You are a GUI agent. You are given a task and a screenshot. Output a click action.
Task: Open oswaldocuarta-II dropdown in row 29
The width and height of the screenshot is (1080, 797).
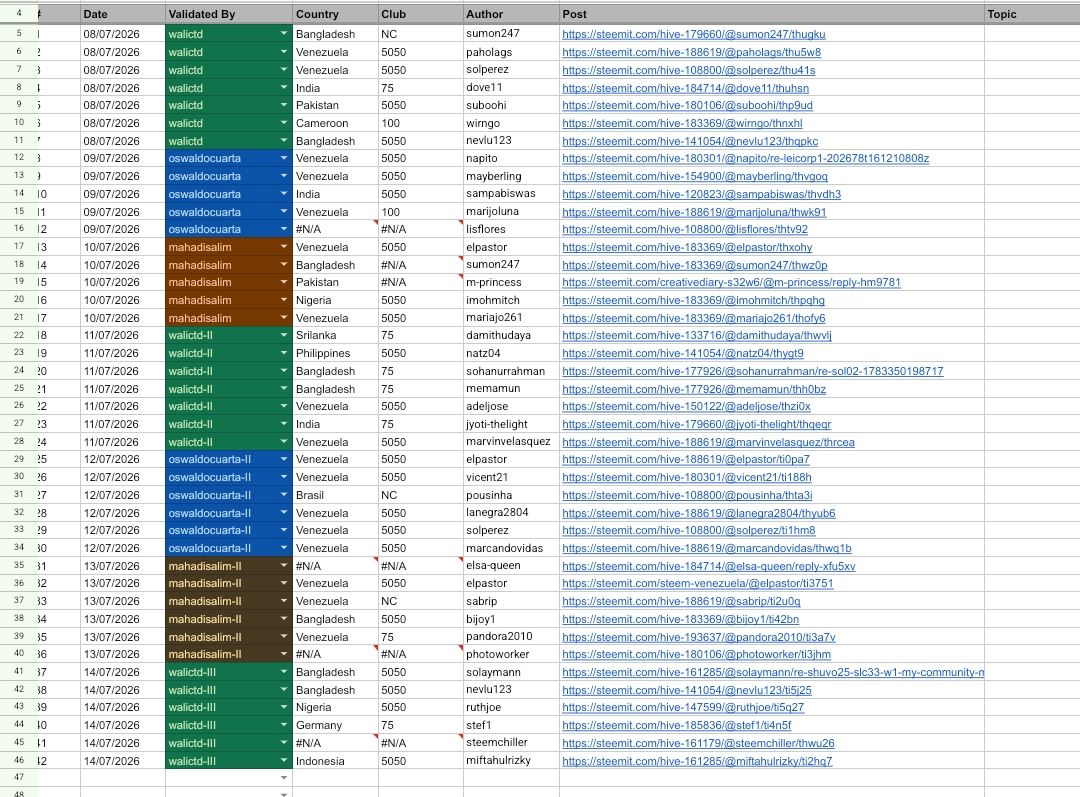[x=284, y=459]
